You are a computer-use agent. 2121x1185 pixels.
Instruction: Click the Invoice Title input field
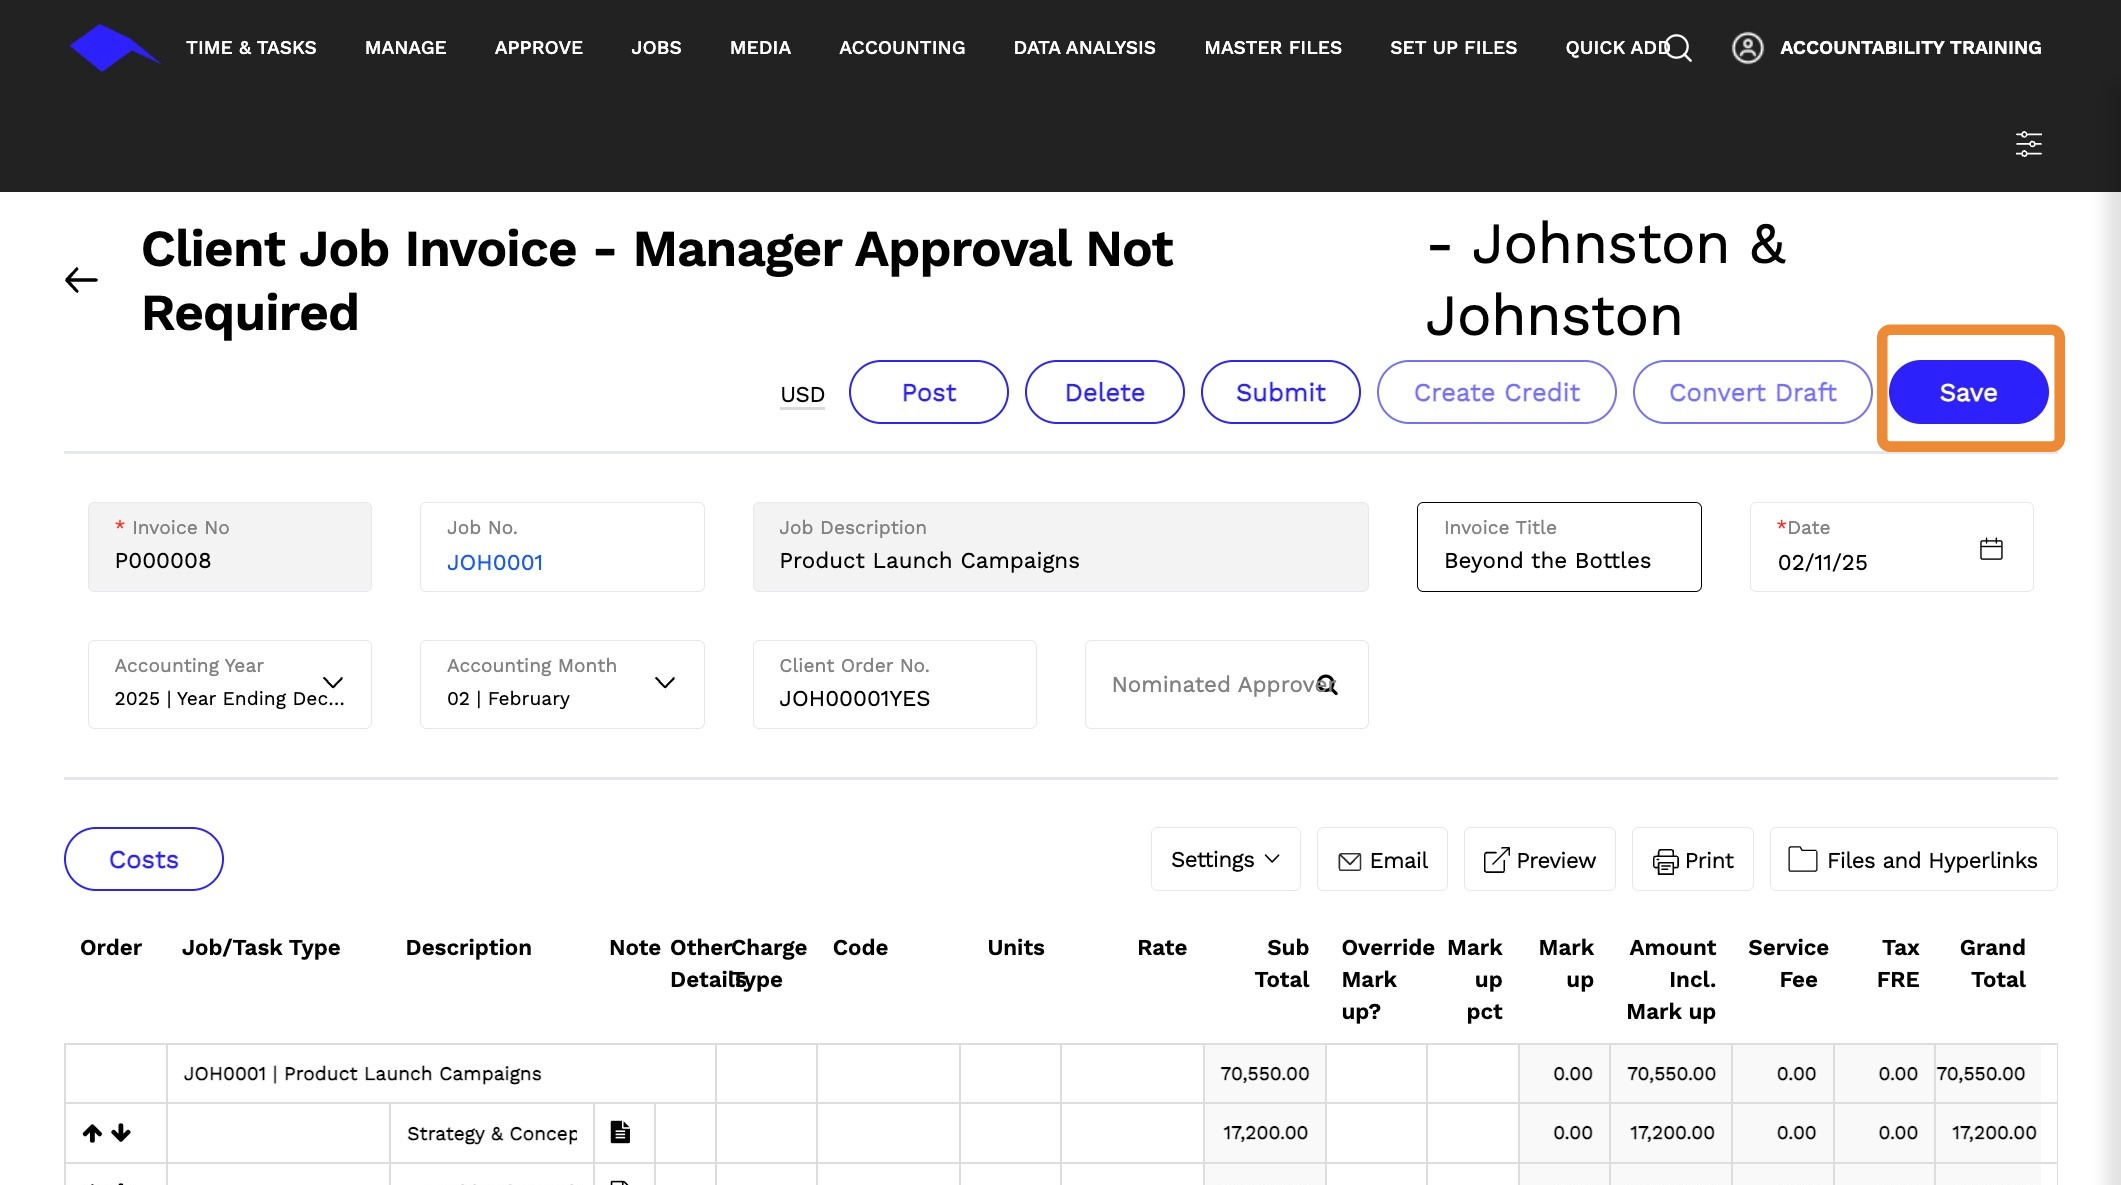tap(1558, 560)
